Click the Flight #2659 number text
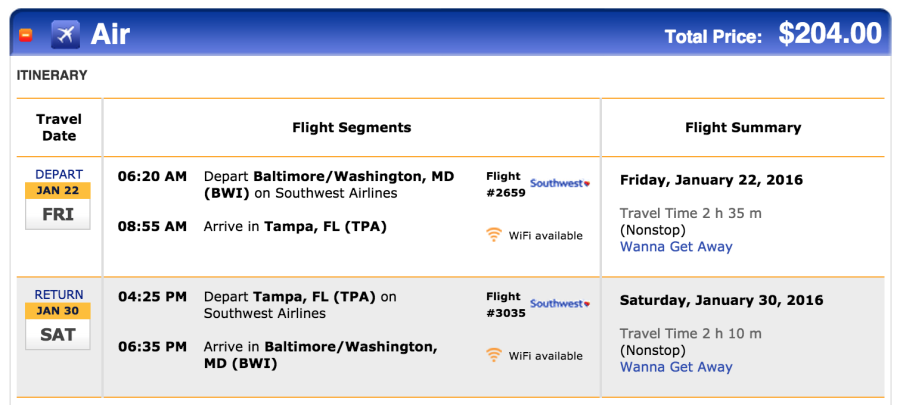The width and height of the screenshot is (900, 405). [x=506, y=184]
